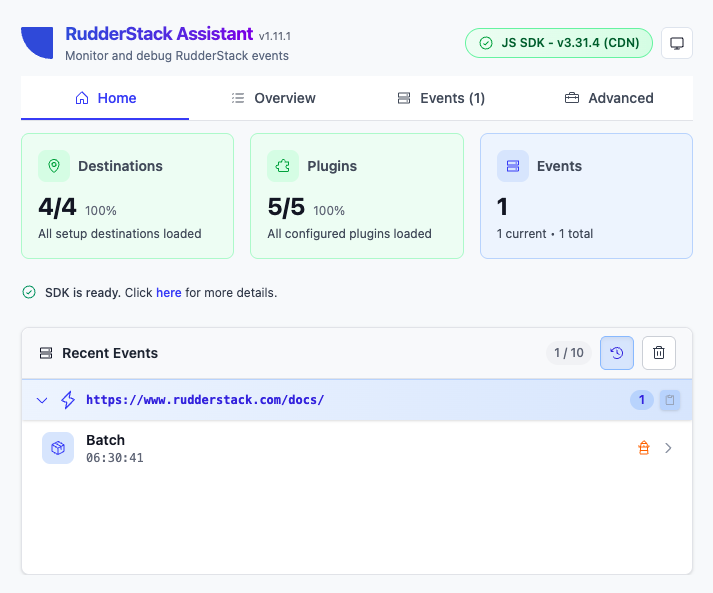Click the Batch timestamp 06:30:41
This screenshot has height=593, width=713.
[x=115, y=458]
